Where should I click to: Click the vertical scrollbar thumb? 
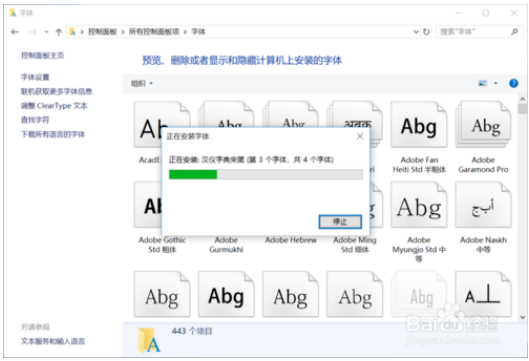coord(523,109)
